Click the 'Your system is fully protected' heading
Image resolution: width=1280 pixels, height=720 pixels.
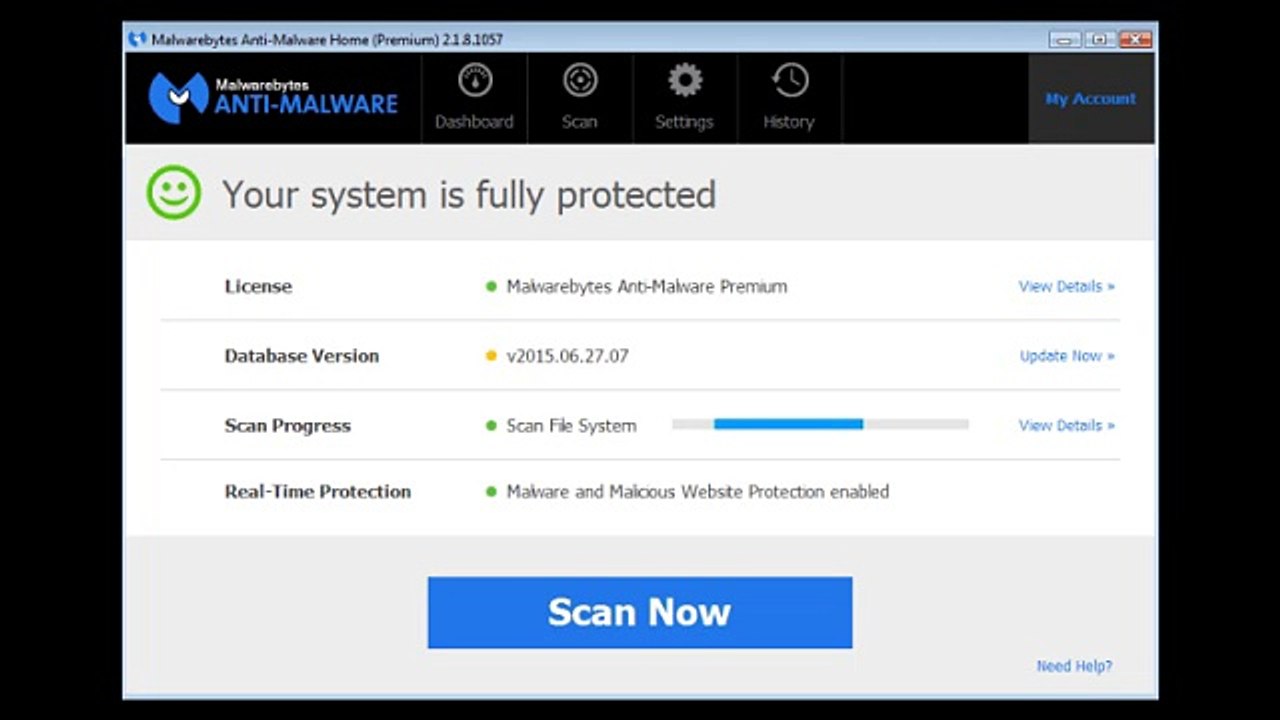[469, 195]
